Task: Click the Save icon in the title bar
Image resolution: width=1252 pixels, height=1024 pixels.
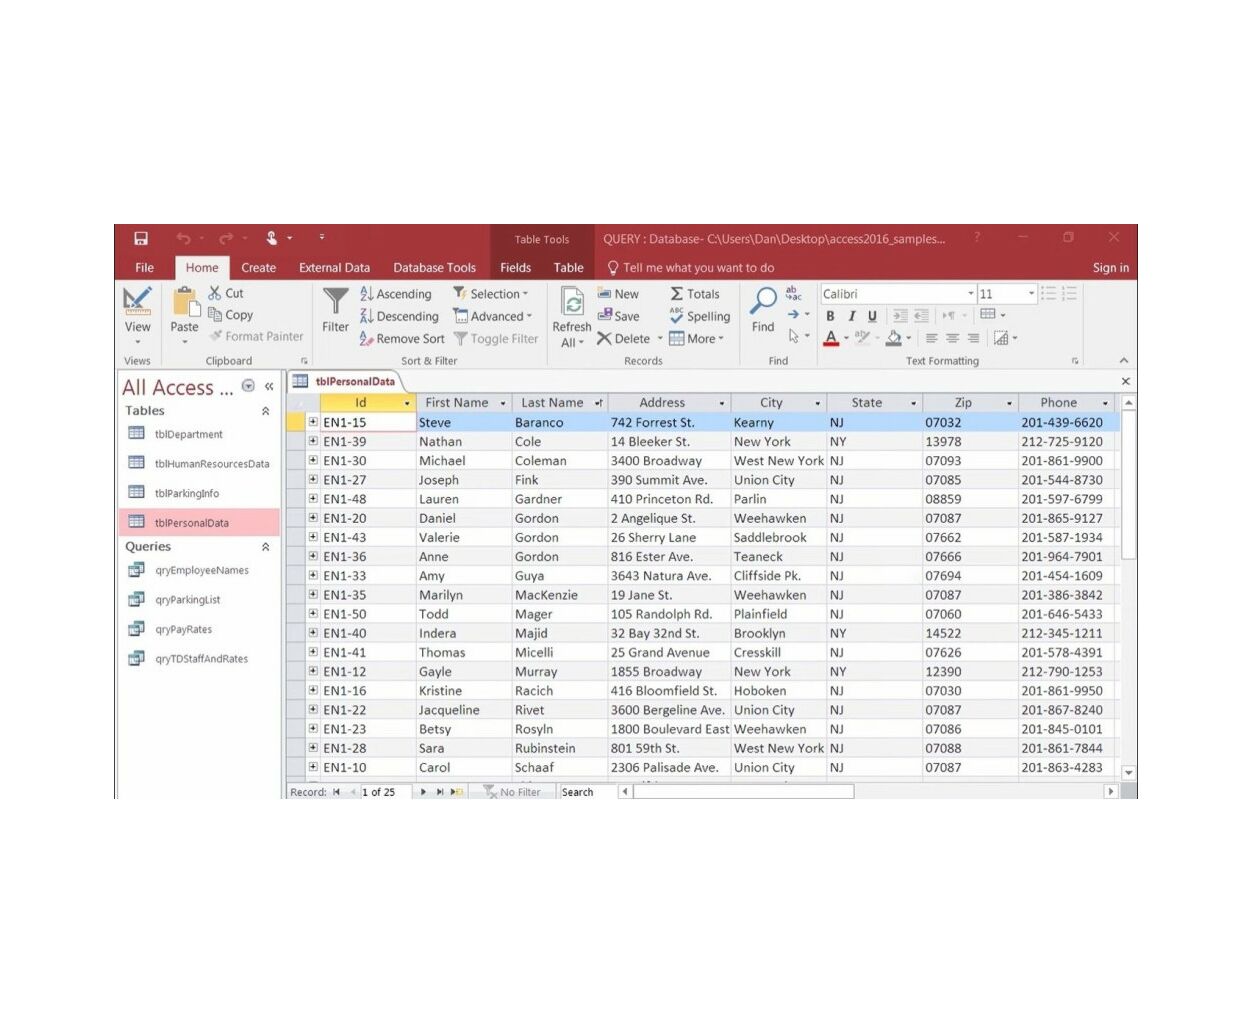Action: click(141, 238)
